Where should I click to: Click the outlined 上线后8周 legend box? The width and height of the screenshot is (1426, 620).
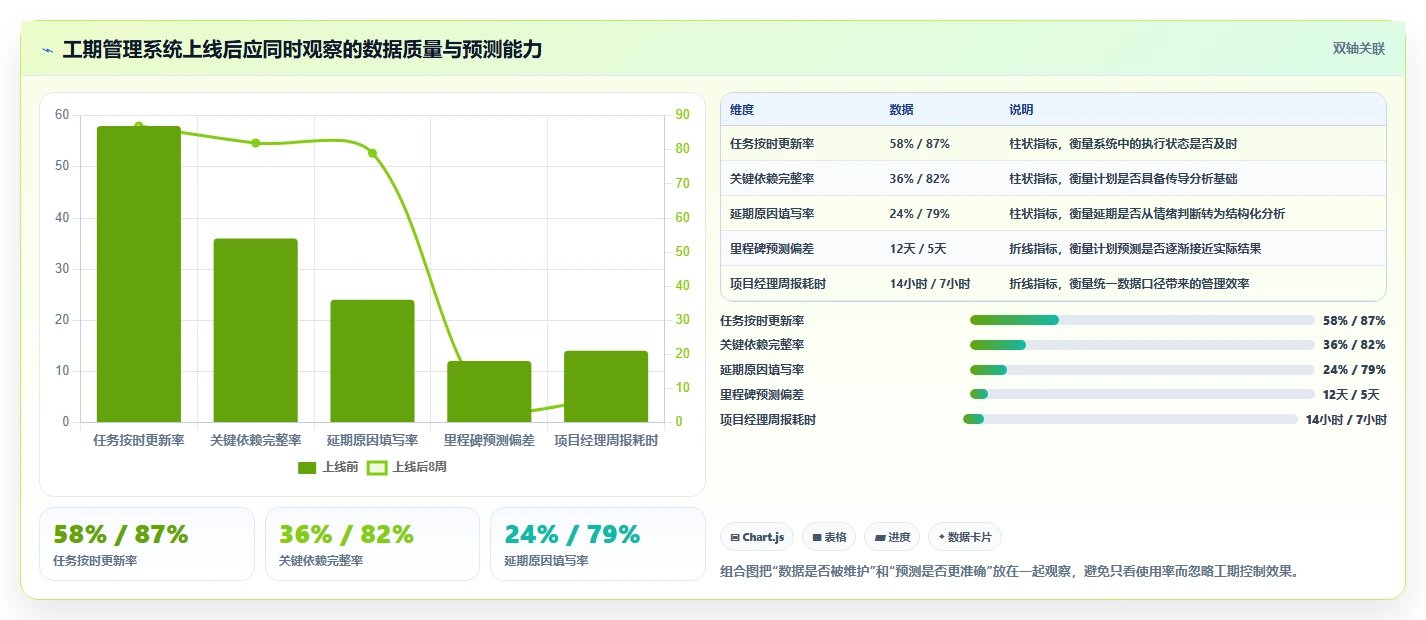(x=377, y=467)
